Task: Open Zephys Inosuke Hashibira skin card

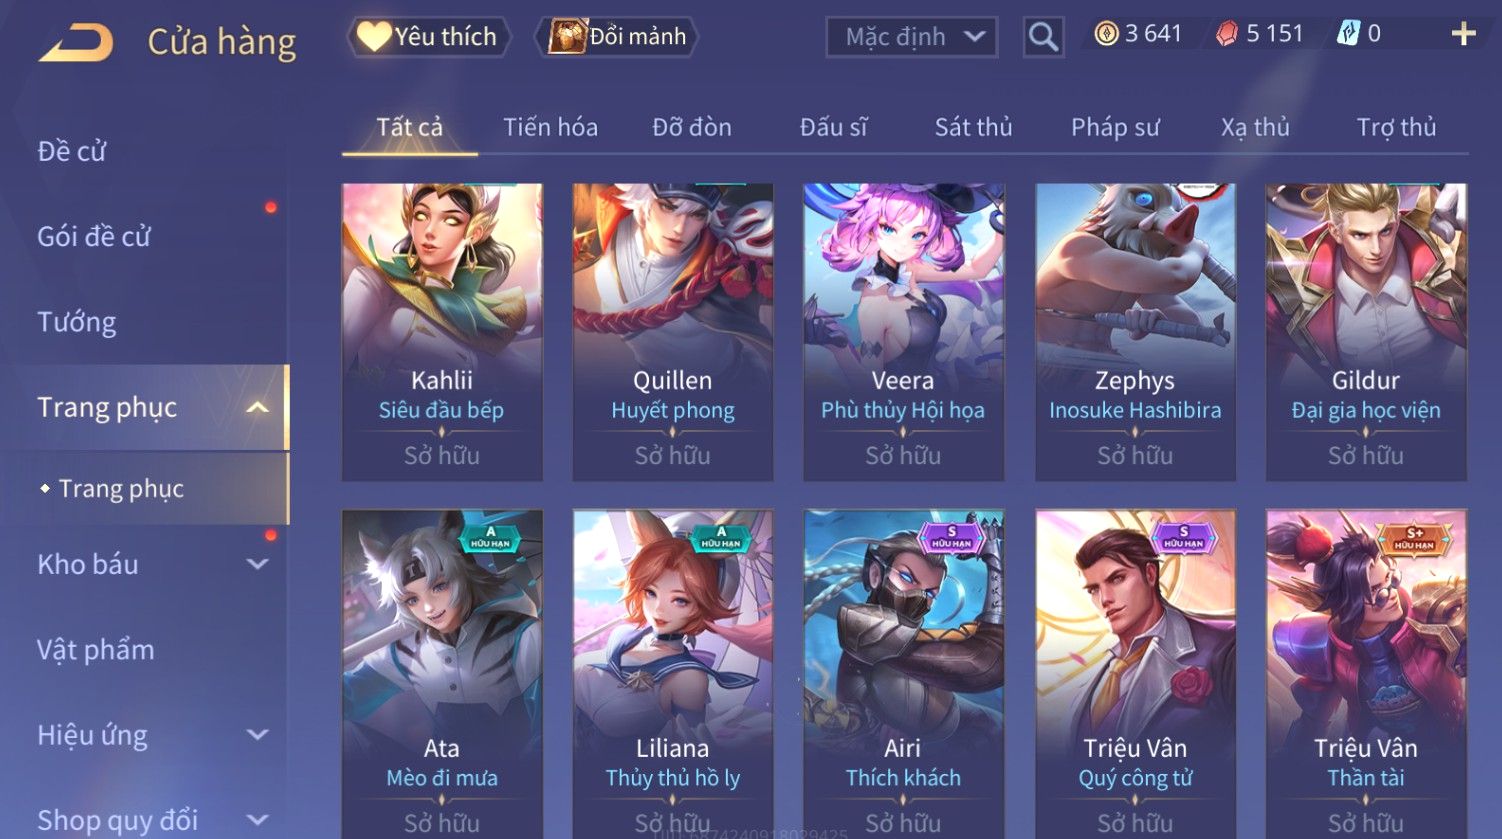Action: [1135, 332]
